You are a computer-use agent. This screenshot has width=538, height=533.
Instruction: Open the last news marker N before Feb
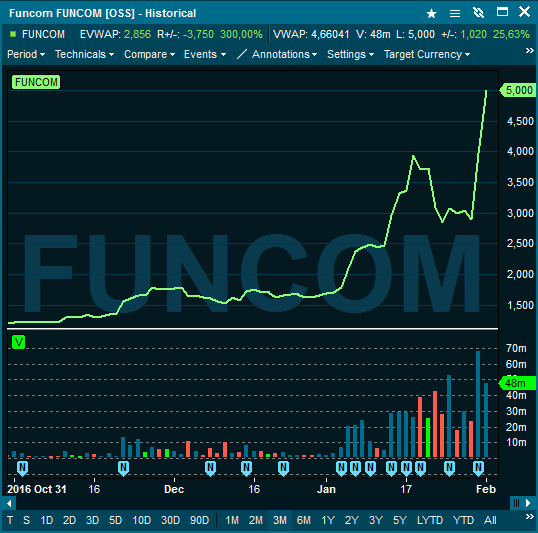tap(478, 468)
